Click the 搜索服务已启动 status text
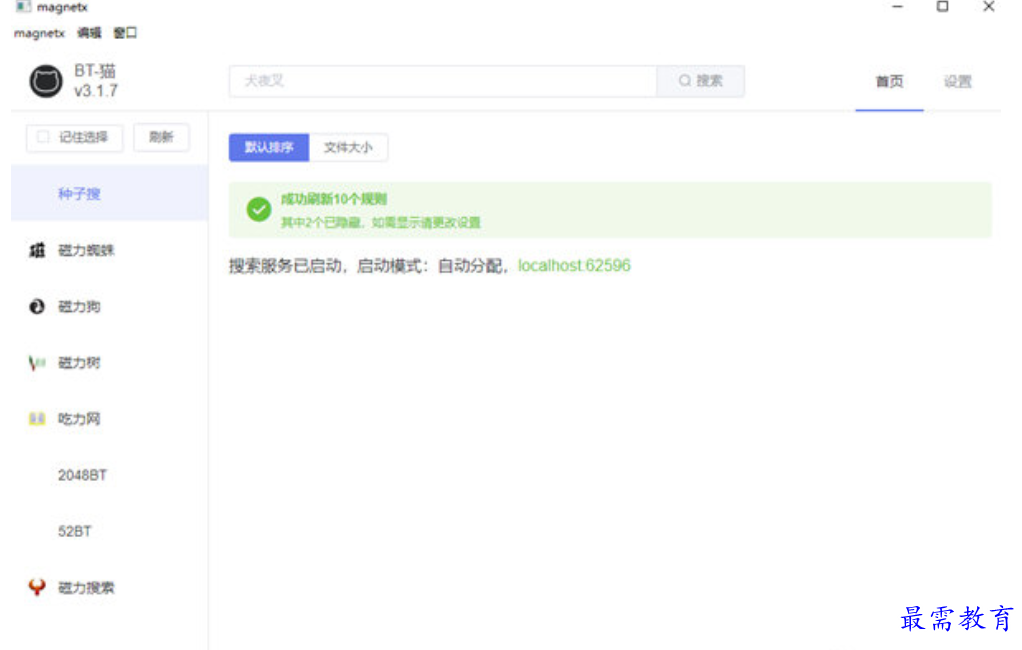 click(x=370, y=265)
